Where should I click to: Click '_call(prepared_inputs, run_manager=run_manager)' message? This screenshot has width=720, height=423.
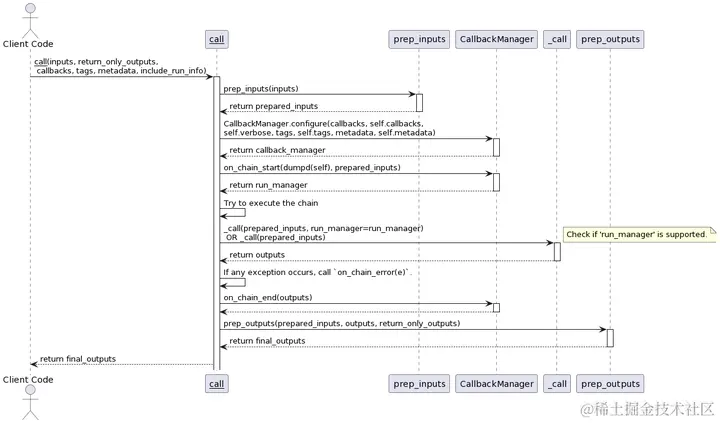323,228
